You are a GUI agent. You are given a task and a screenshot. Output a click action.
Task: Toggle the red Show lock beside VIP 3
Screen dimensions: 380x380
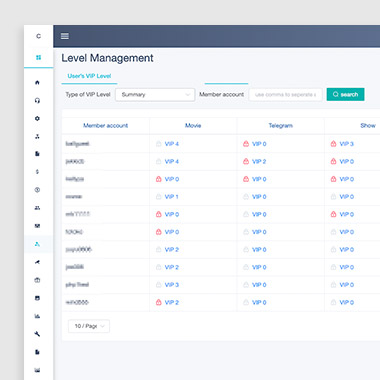[333, 144]
